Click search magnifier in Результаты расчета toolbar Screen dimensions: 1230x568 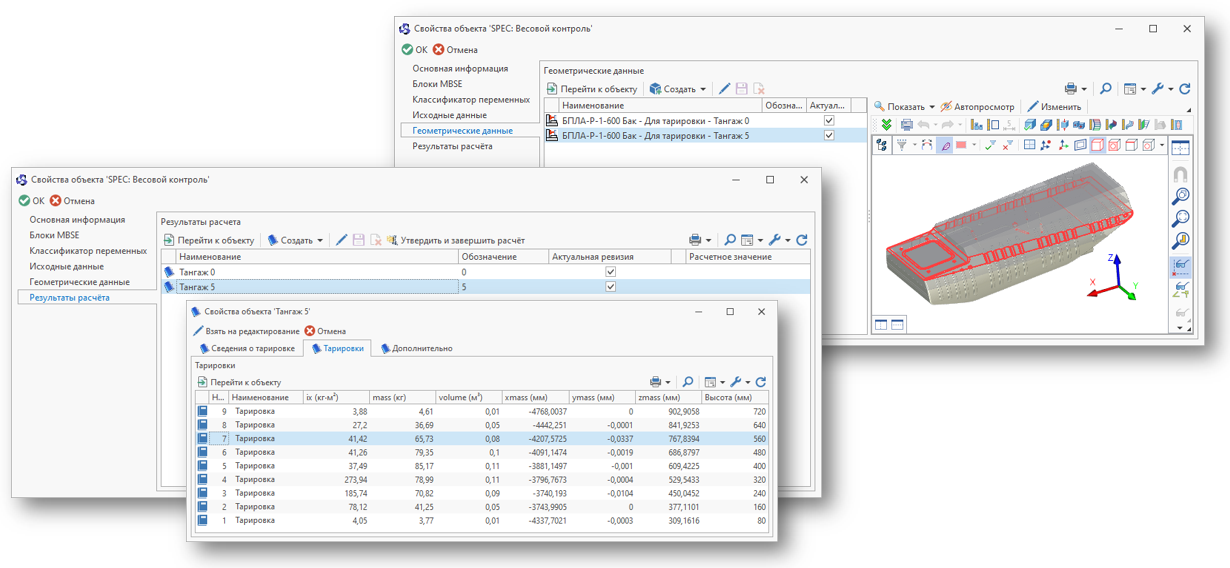[730, 240]
